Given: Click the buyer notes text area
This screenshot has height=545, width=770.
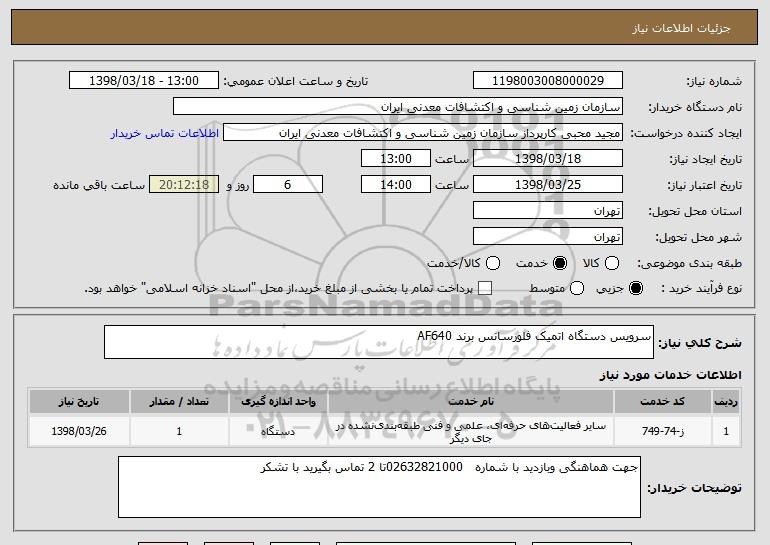Looking at the screenshot, I should click(379, 487).
